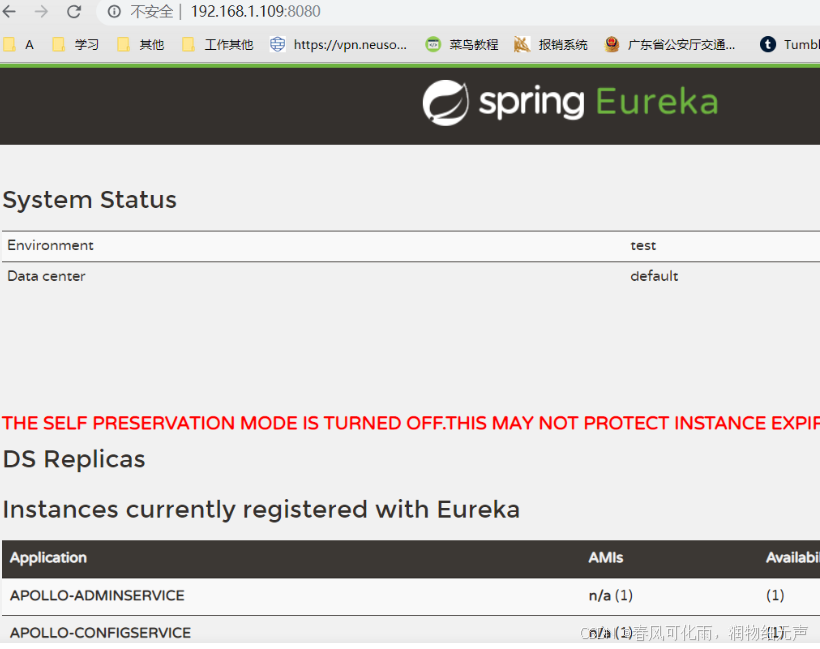Select the APOLLO-ADMINSERVICE application row
The width and height of the screenshot is (820, 649).
point(411,596)
